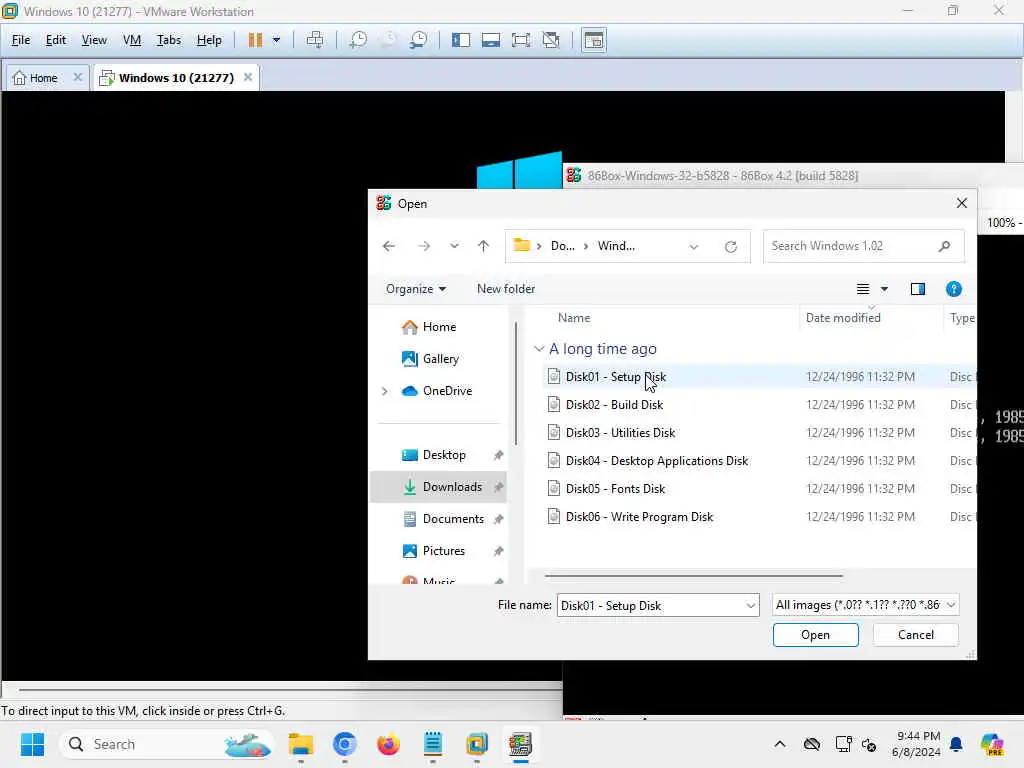This screenshot has width=1024, height=768.
Task: Open the VMware Help menu
Action: (x=209, y=40)
